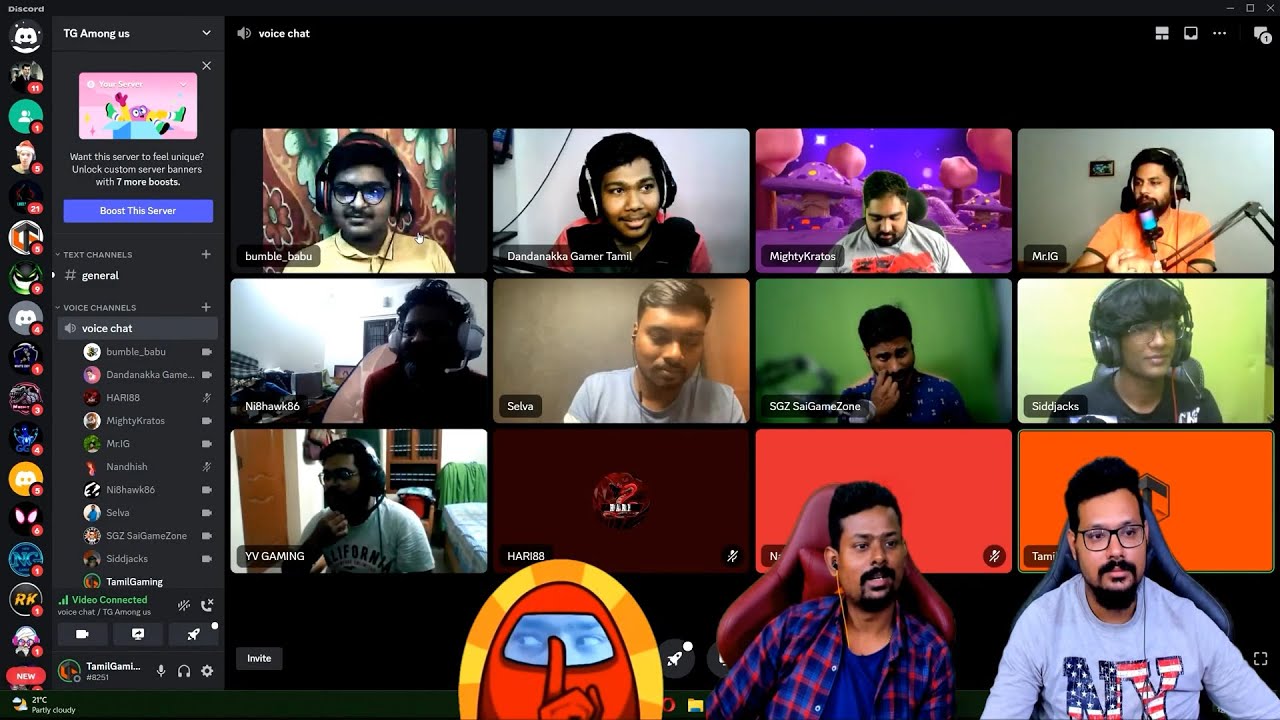The width and height of the screenshot is (1280, 720).
Task: Select MightyKratos in voice member list
Action: [x=148, y=421]
